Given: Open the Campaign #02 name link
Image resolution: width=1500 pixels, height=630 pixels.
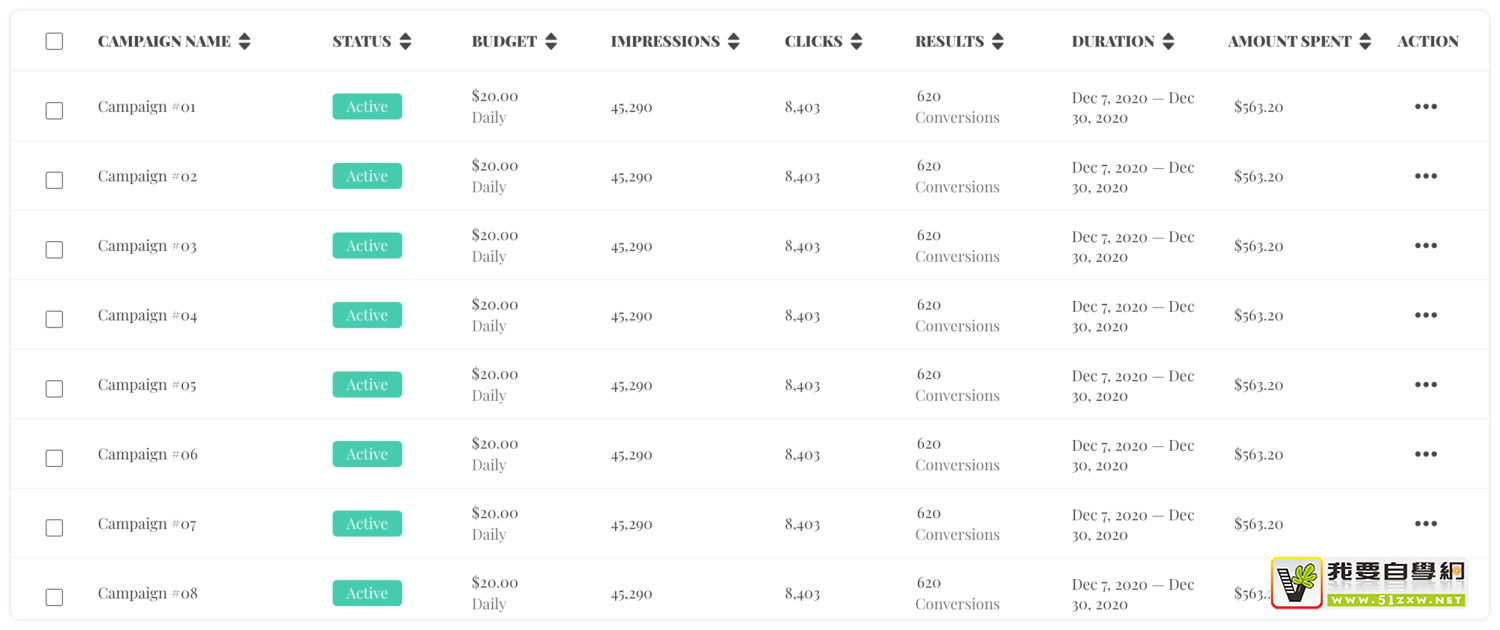Looking at the screenshot, I should pos(147,176).
